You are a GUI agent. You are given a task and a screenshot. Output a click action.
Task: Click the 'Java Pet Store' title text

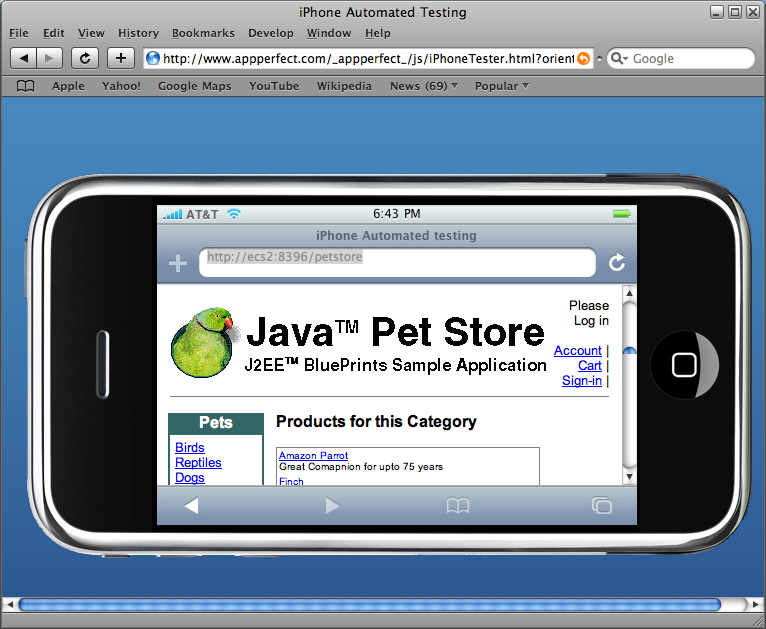pos(395,332)
